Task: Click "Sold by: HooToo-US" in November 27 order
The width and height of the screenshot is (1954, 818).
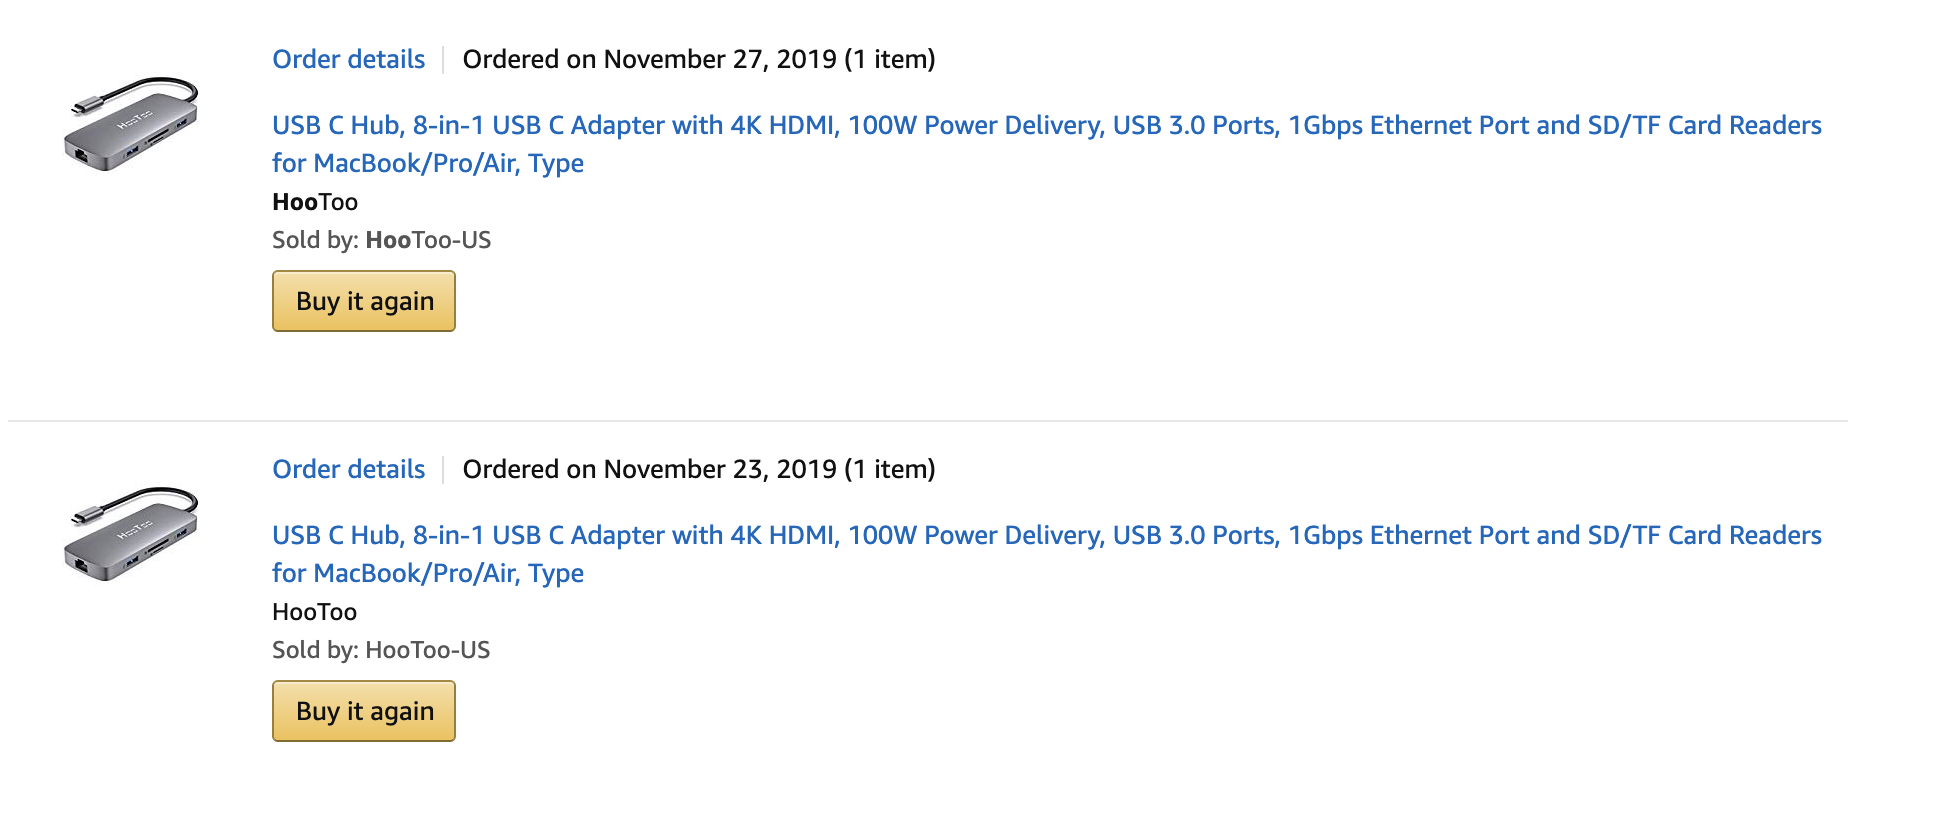Action: click(x=381, y=240)
